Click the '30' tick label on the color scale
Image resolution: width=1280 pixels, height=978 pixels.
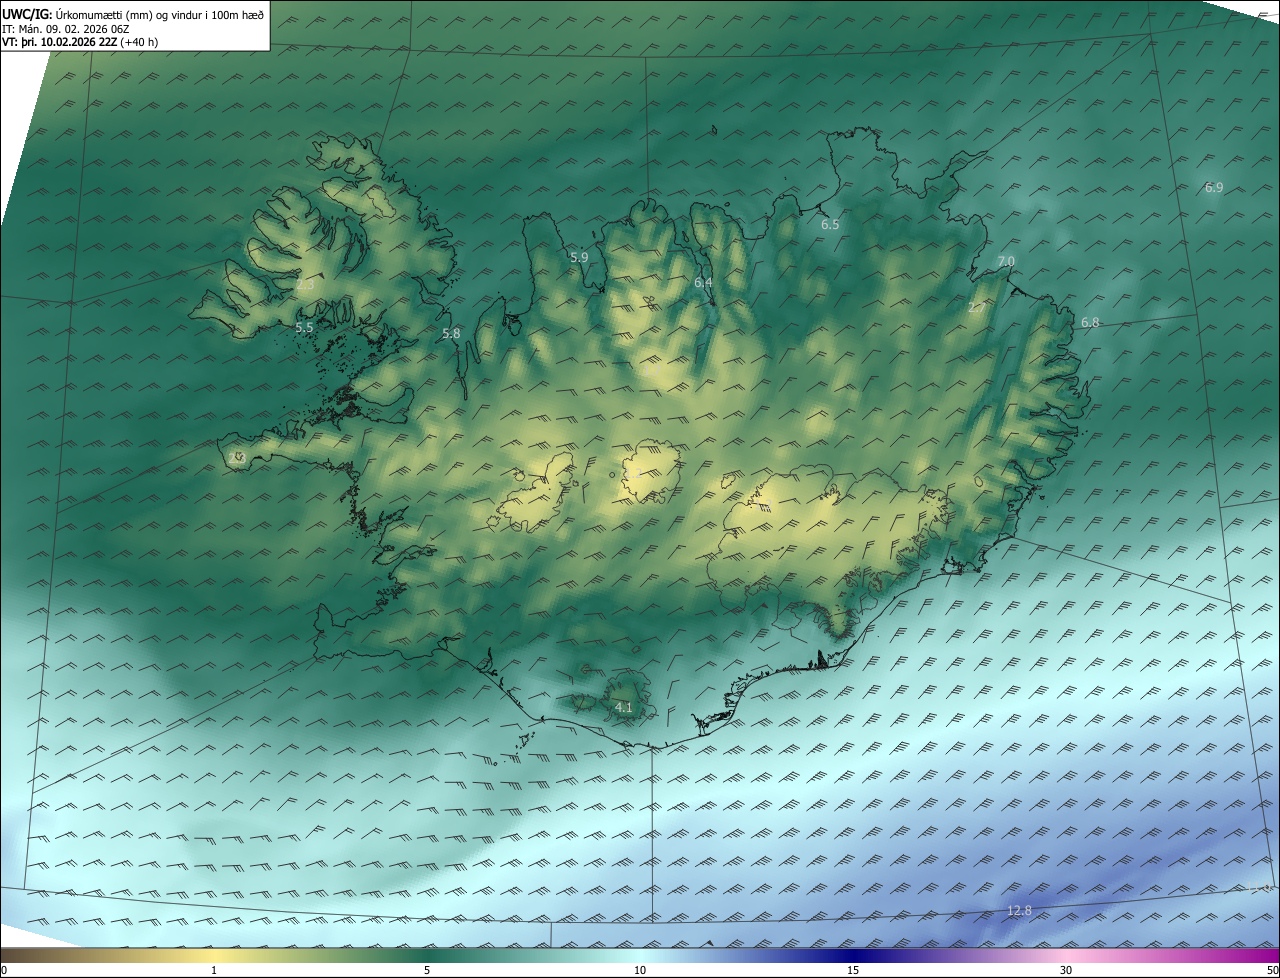[x=1066, y=970]
